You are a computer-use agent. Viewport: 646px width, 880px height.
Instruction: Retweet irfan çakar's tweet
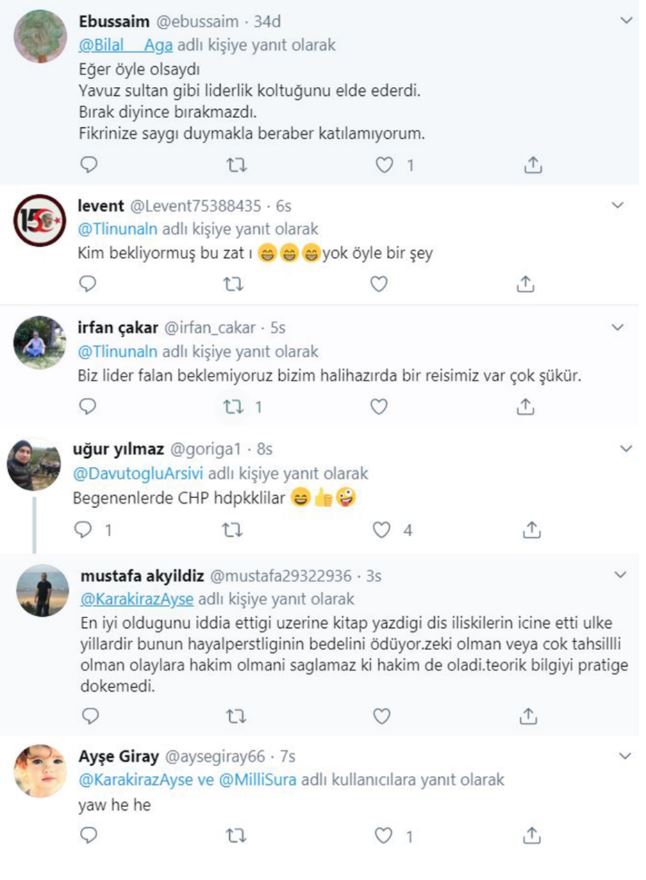point(234,407)
